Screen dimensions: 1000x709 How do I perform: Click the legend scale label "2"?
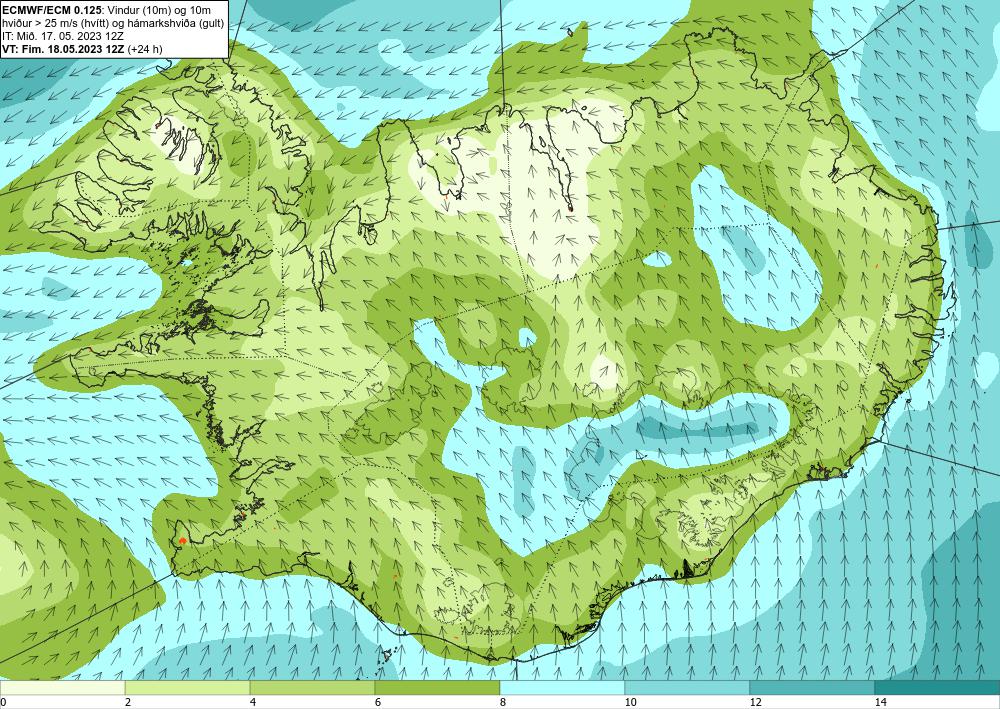tap(128, 702)
